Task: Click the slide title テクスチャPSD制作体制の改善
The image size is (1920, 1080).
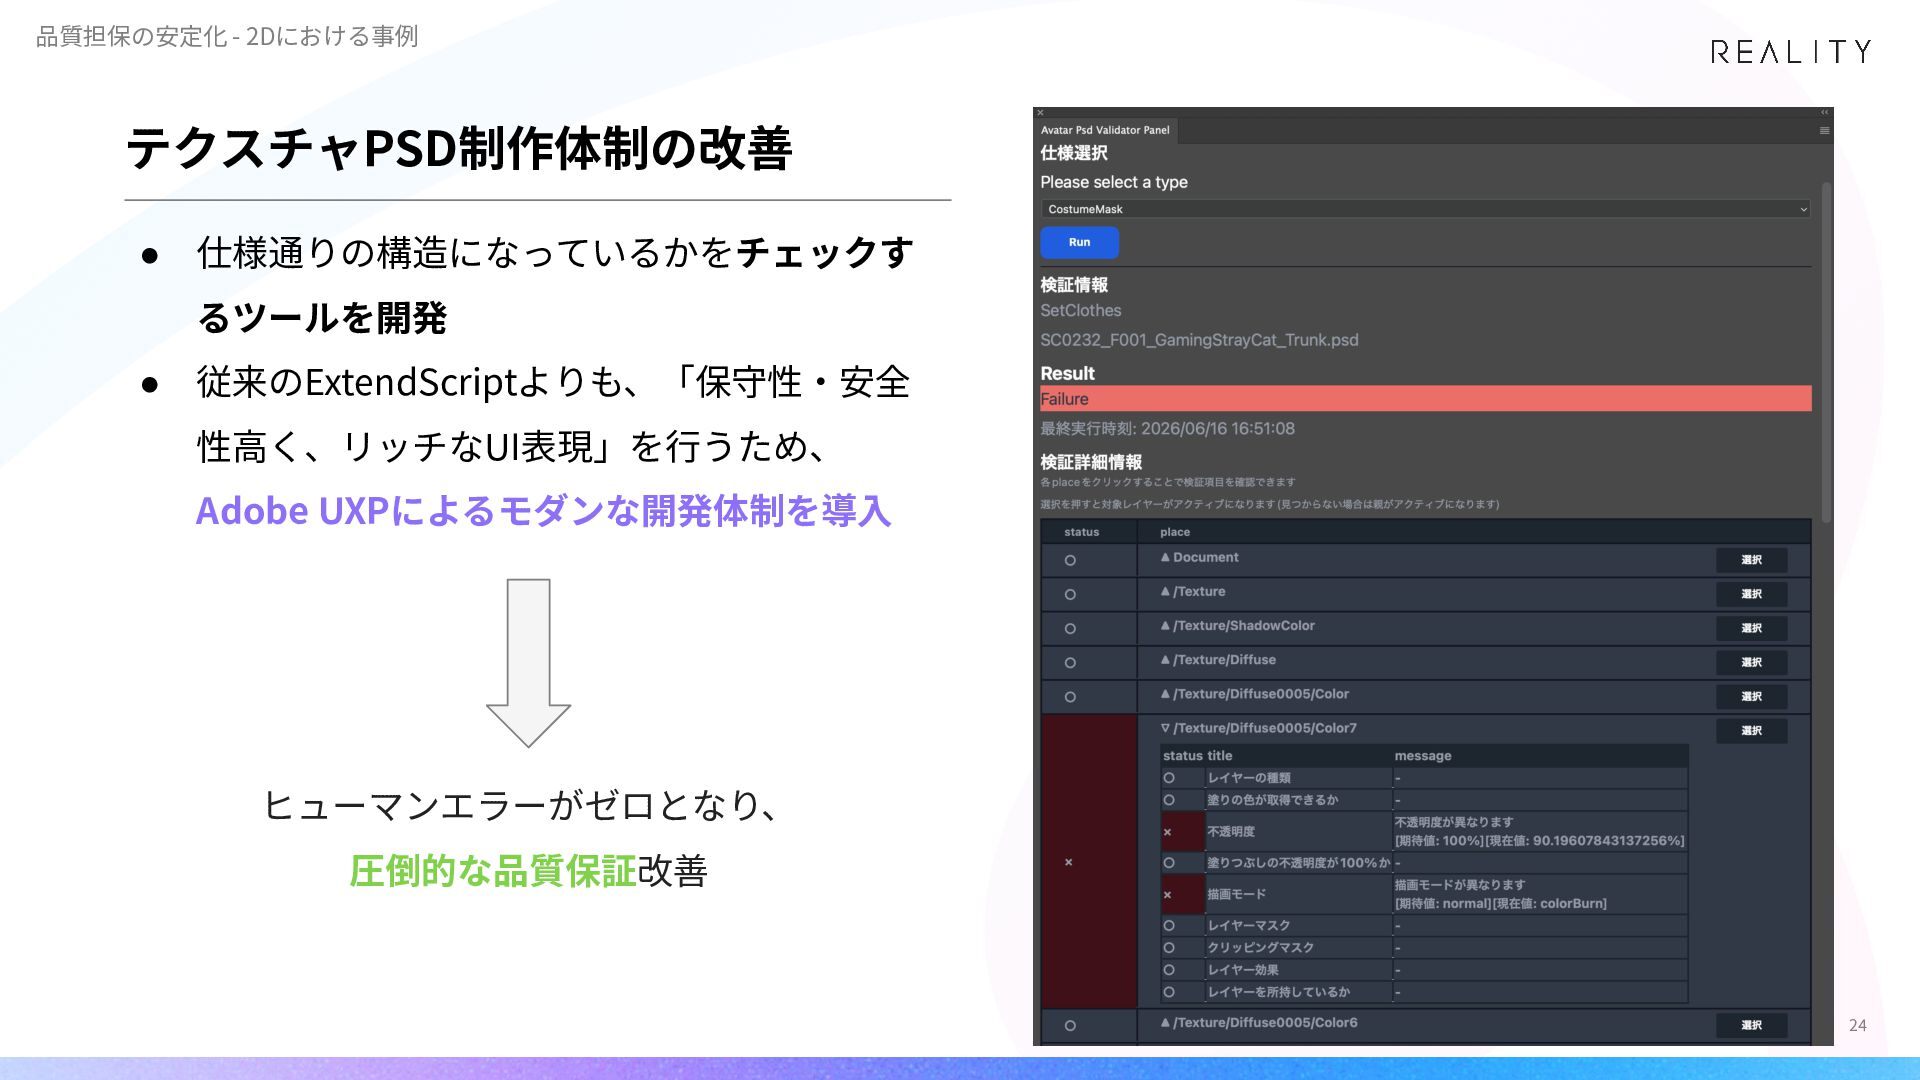Action: (459, 148)
